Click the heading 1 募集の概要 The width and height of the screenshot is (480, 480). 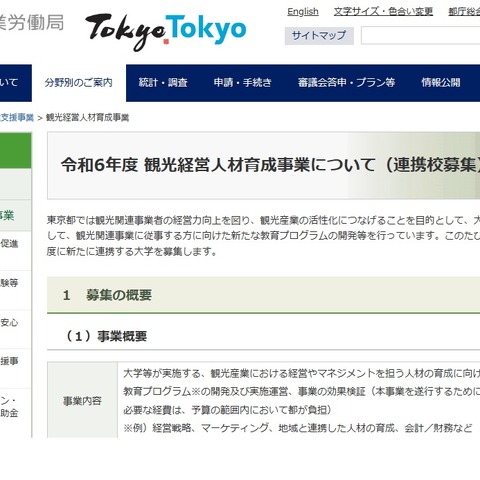107,295
